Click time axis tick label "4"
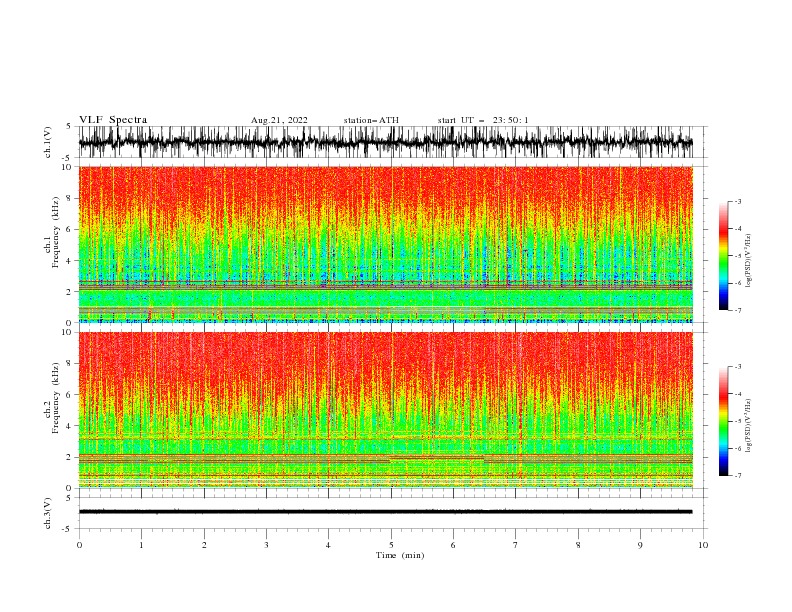The width and height of the screenshot is (792, 612). pos(328,545)
